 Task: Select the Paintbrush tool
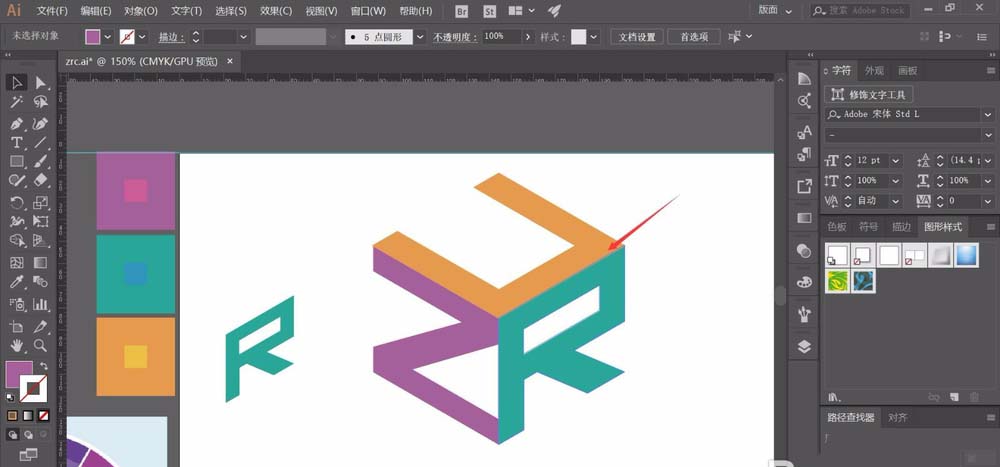tap(41, 161)
